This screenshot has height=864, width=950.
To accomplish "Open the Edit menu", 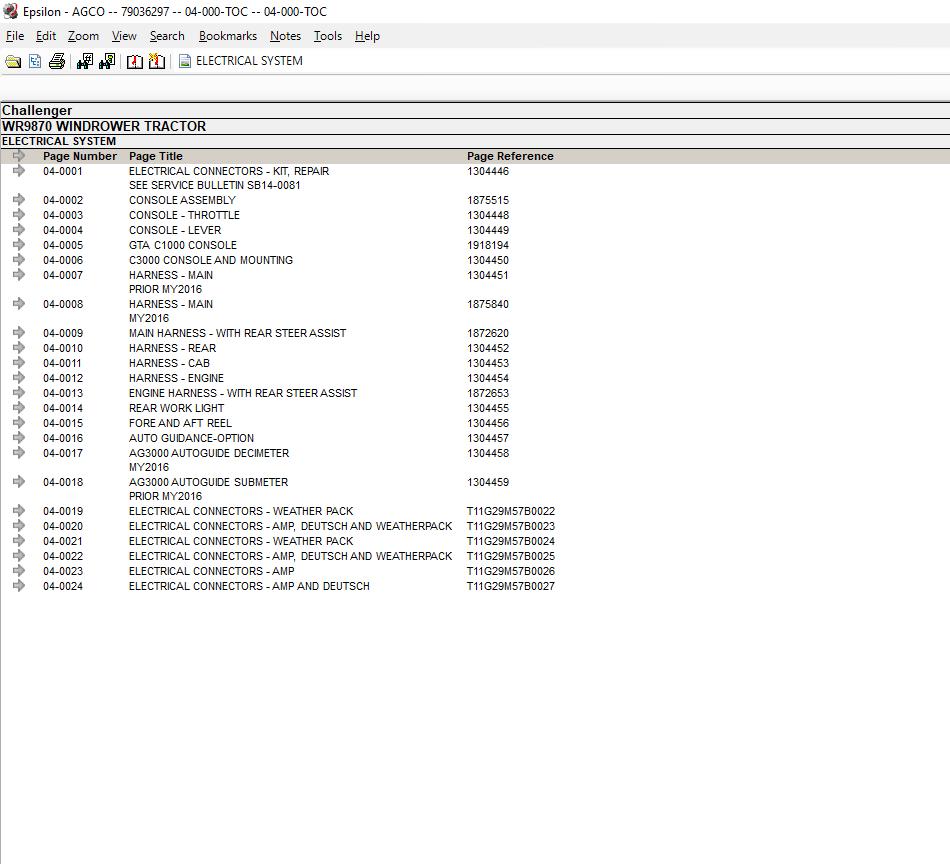I will coord(46,36).
